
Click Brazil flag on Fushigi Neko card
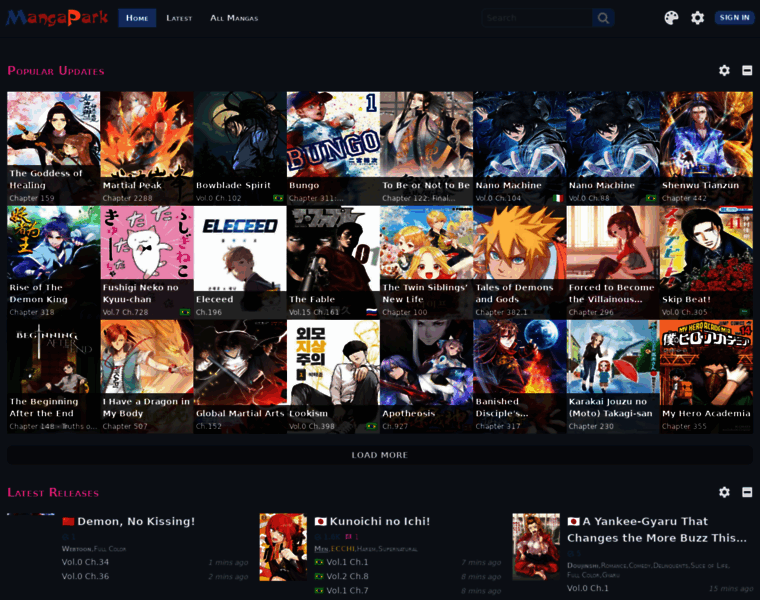[185, 312]
